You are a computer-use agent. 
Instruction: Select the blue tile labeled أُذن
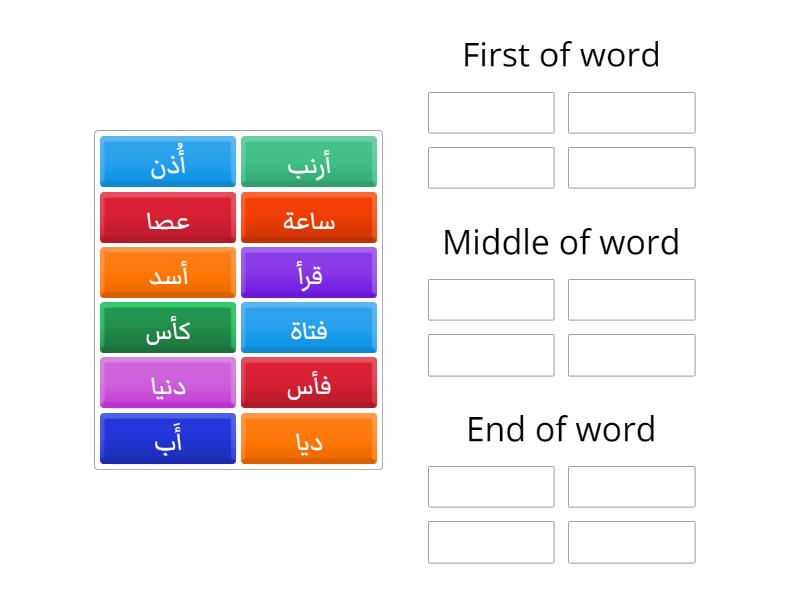(167, 162)
